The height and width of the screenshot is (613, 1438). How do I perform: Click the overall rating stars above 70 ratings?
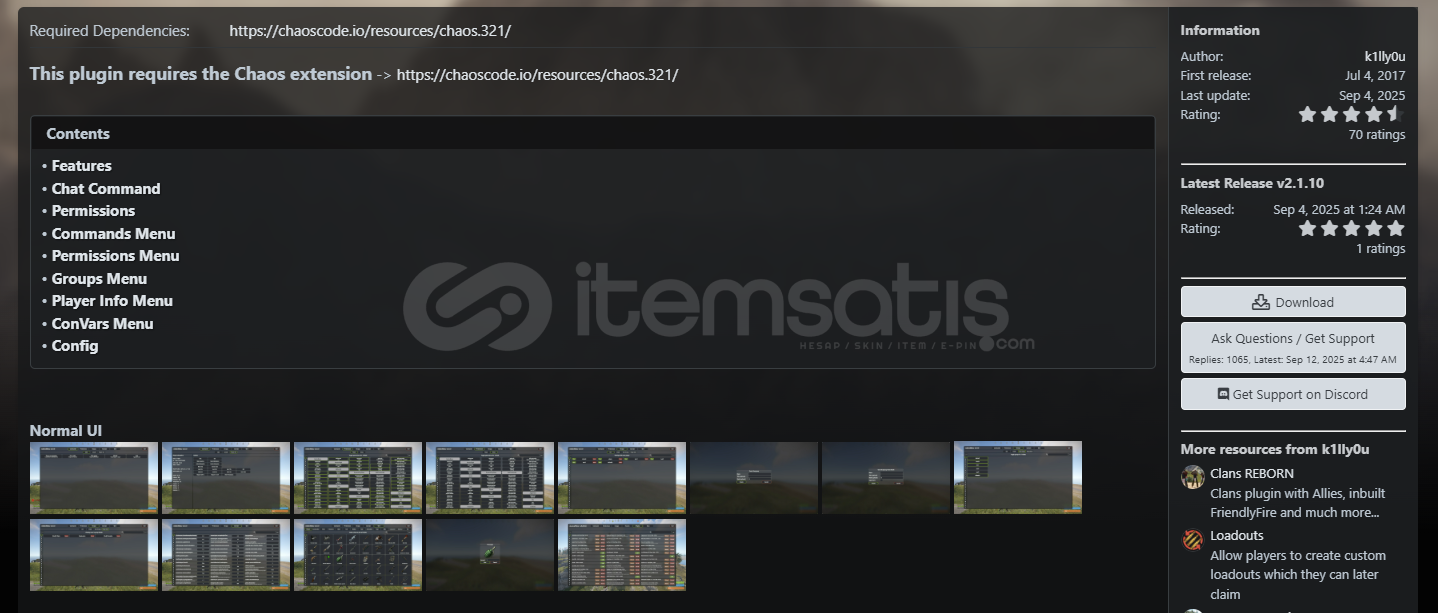click(x=1352, y=114)
